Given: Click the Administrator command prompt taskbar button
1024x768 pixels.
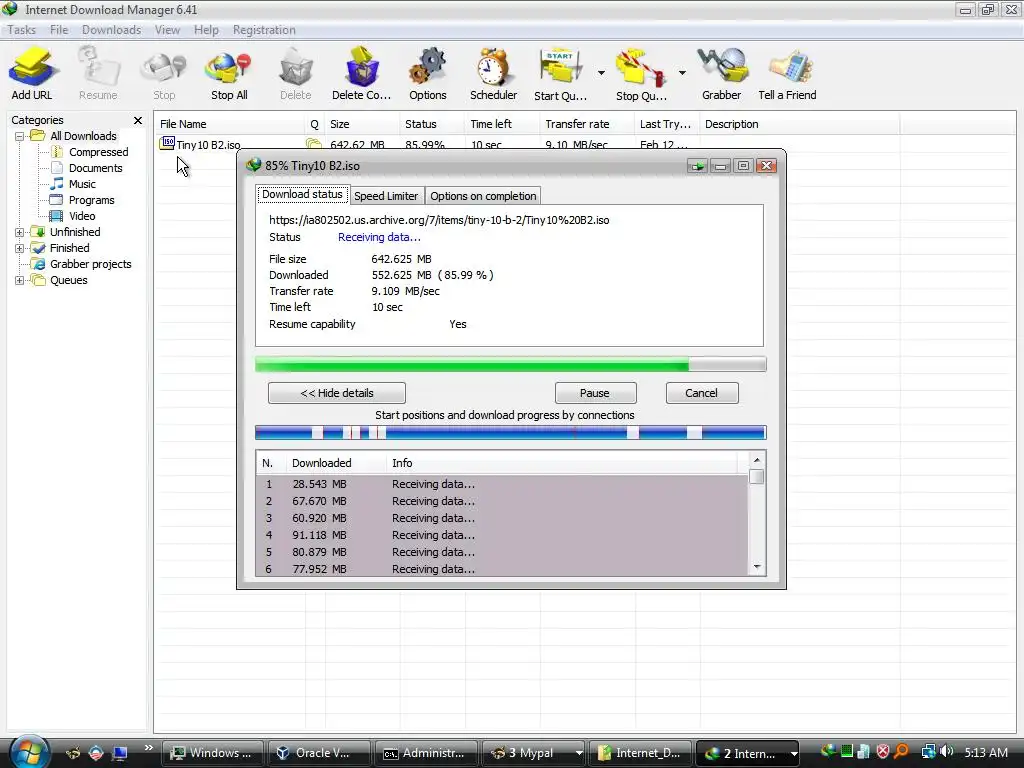Looking at the screenshot, I should pos(426,753).
